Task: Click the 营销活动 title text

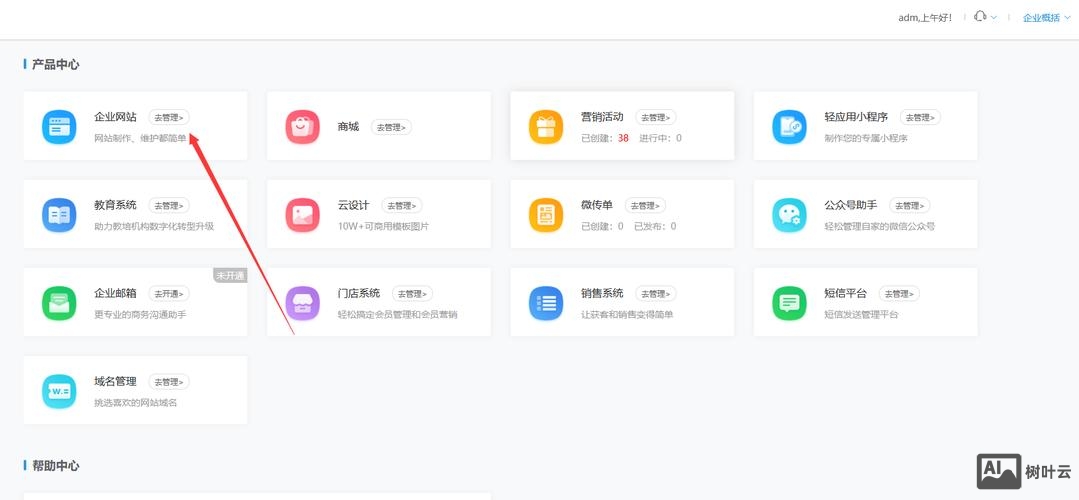Action: 602,117
